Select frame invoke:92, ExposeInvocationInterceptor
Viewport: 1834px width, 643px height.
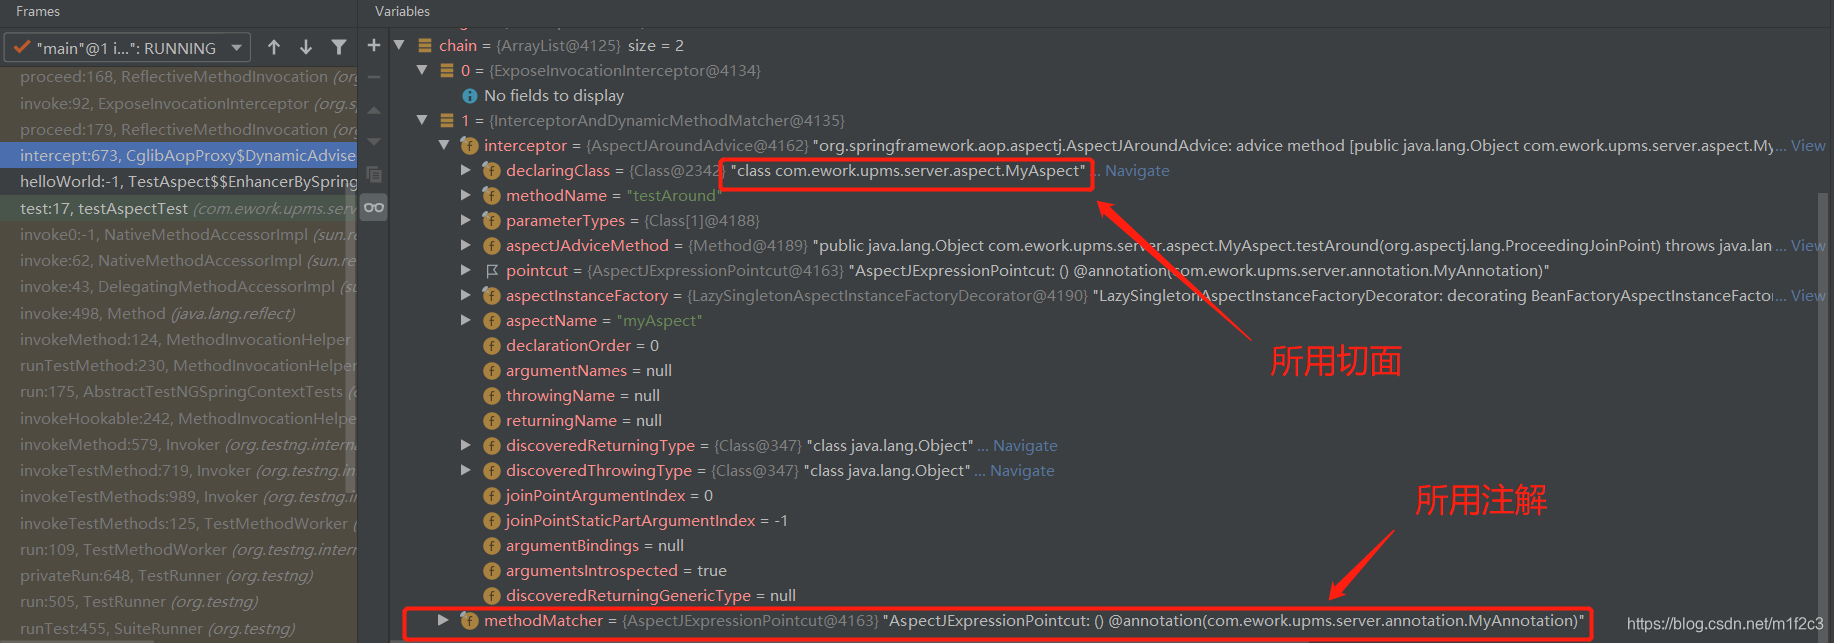tap(178, 103)
